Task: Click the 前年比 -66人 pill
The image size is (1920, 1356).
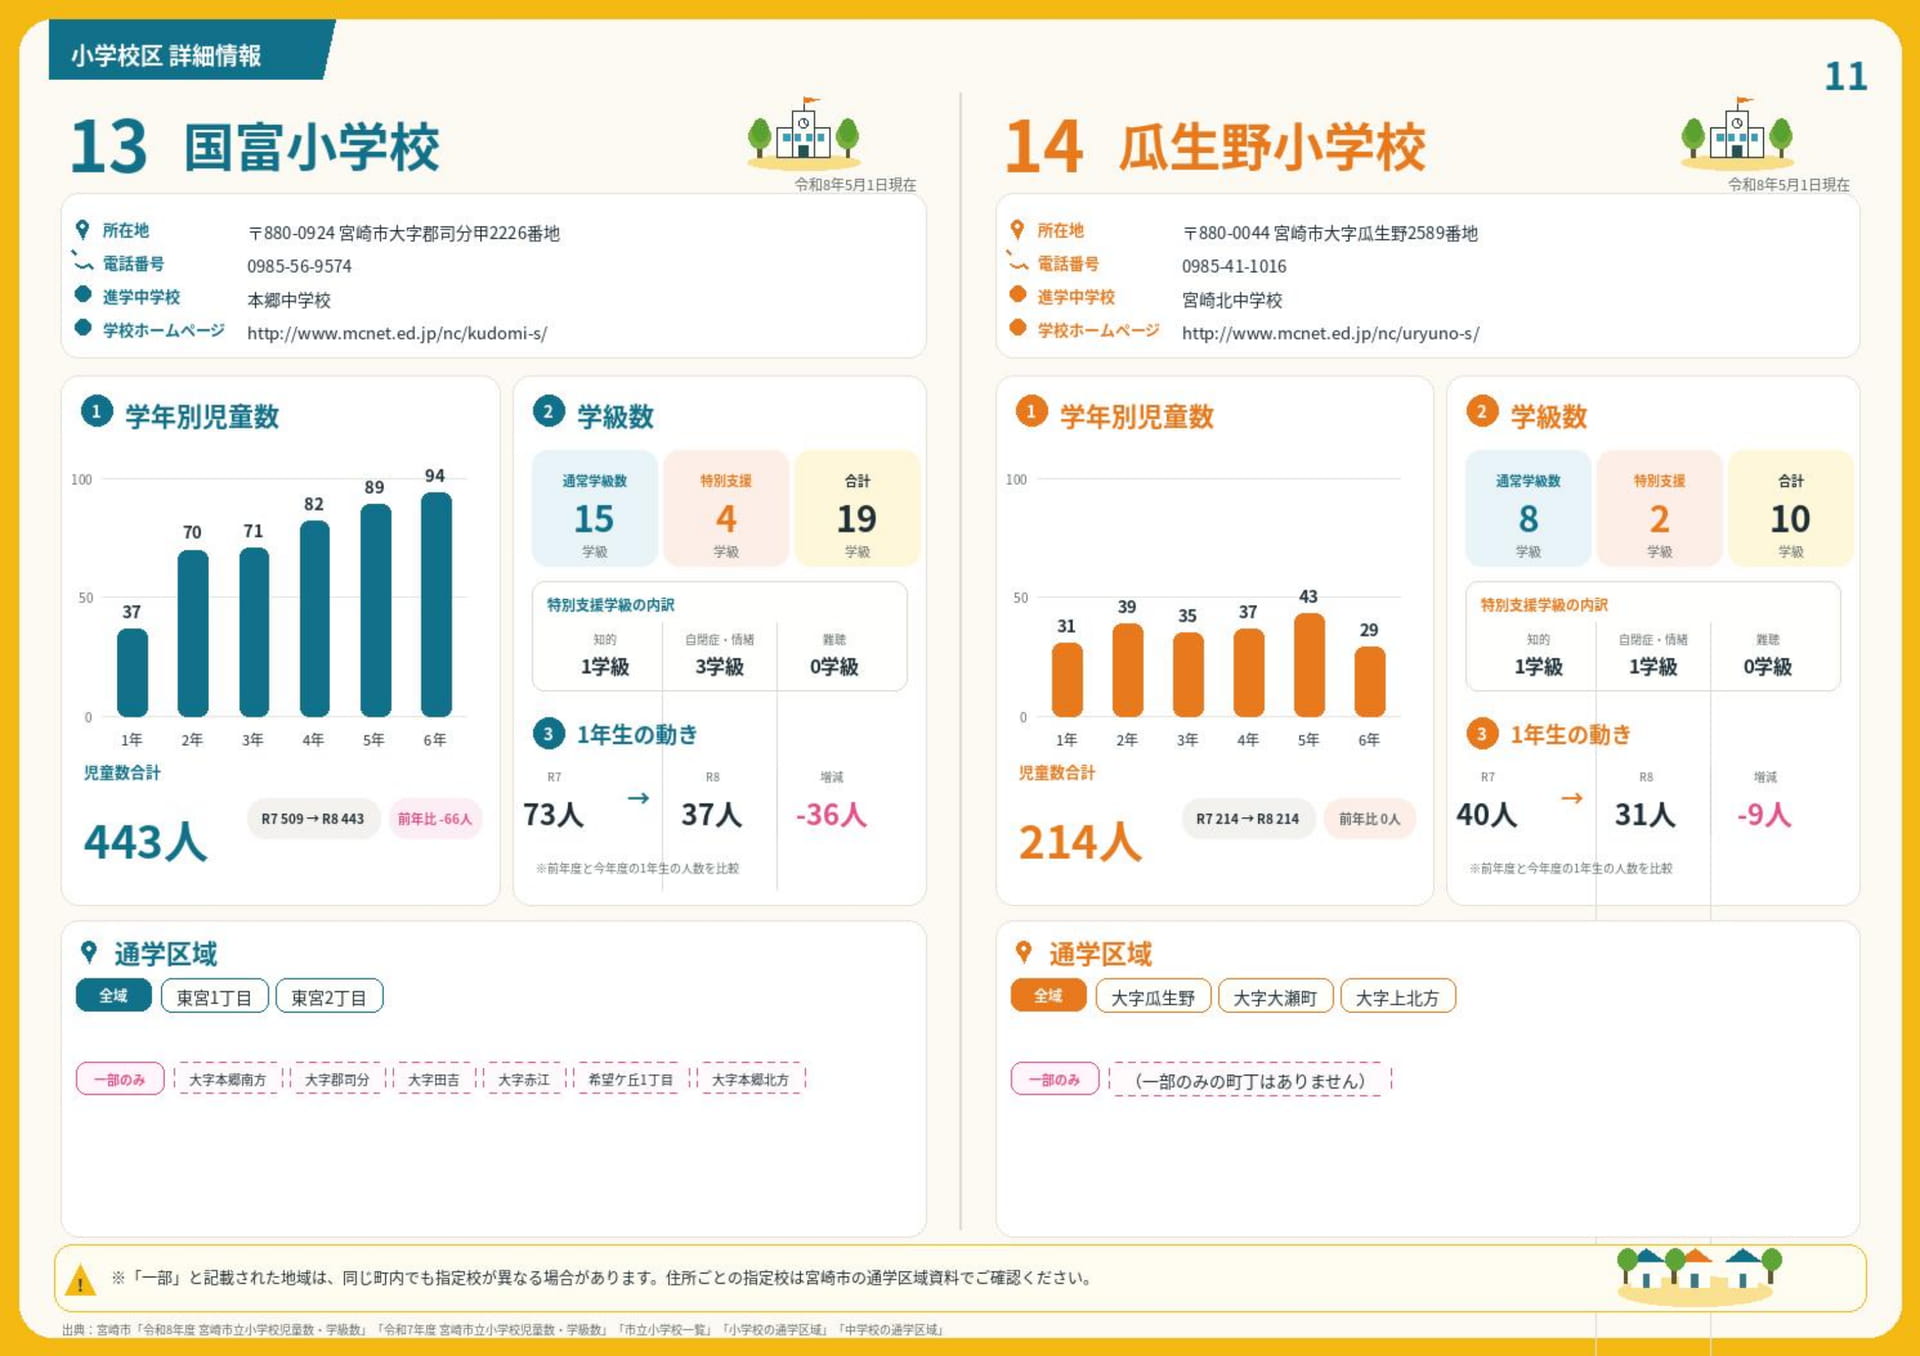Action: coord(435,818)
